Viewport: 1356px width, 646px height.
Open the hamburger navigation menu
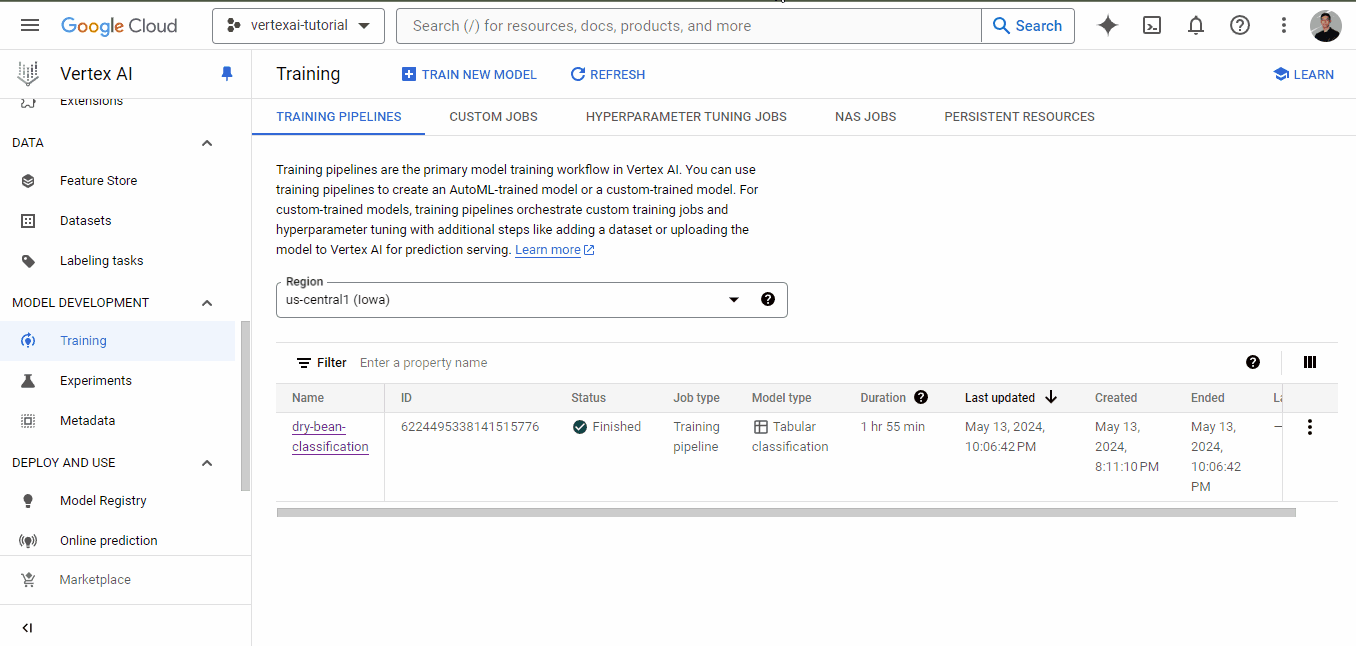(30, 26)
